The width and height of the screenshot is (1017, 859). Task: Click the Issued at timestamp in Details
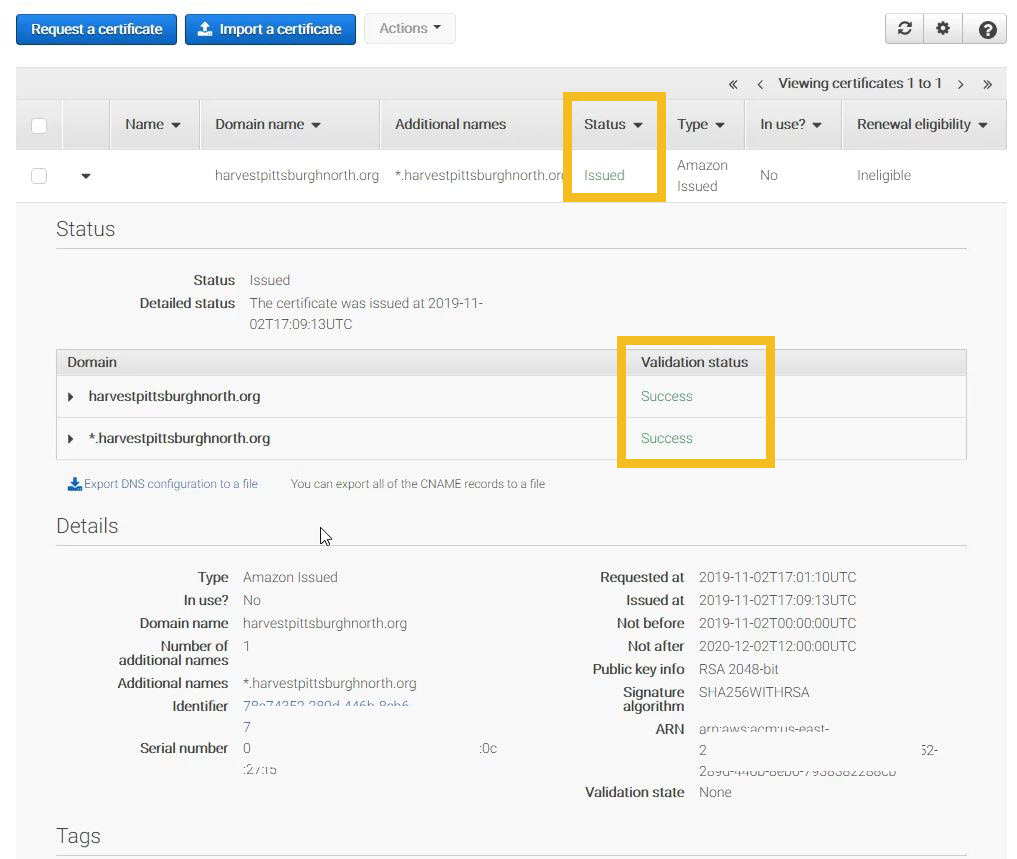(x=777, y=600)
